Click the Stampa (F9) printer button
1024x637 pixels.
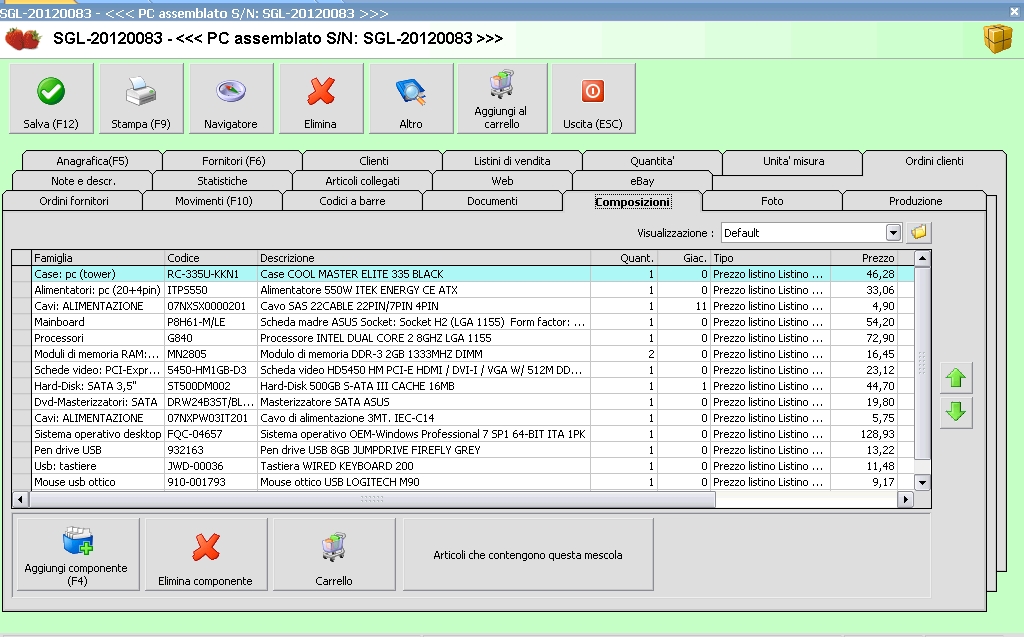(141, 99)
